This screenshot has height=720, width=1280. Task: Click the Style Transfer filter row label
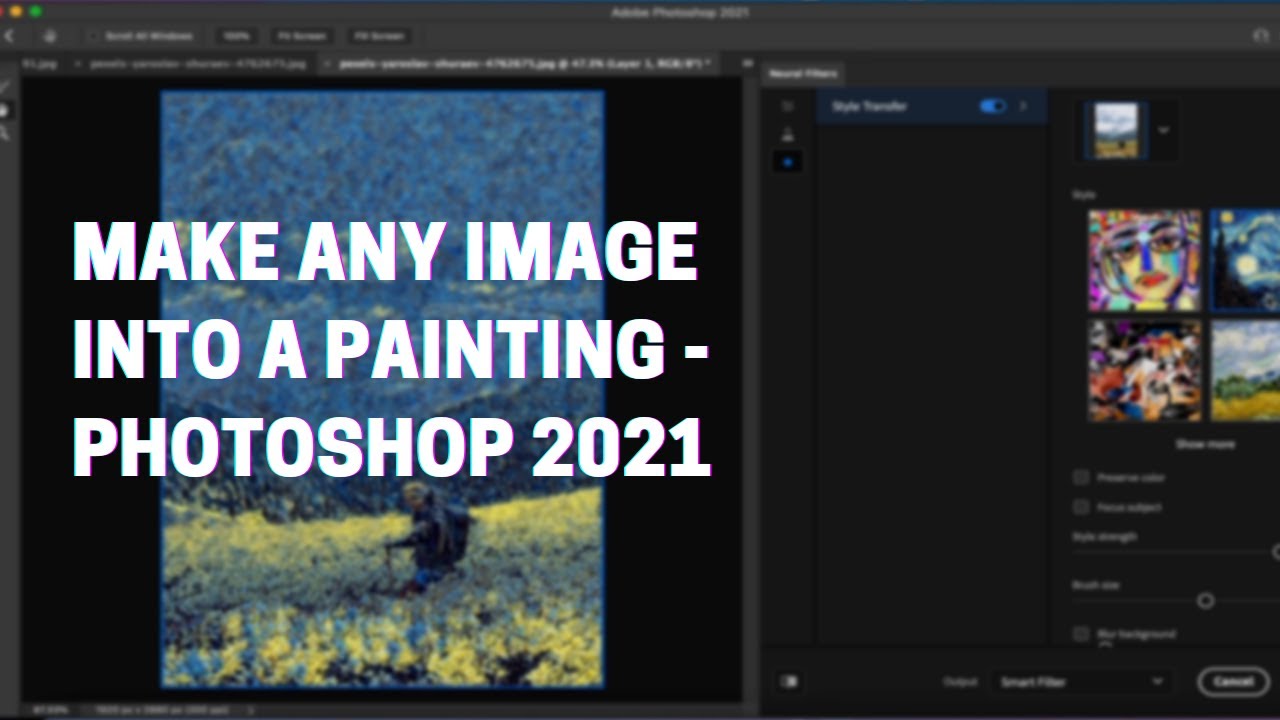pyautogui.click(x=869, y=106)
